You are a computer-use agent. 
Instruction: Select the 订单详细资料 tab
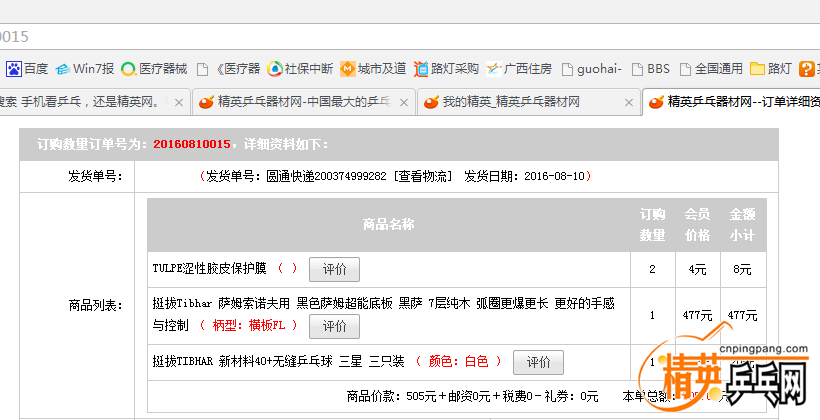click(x=732, y=102)
